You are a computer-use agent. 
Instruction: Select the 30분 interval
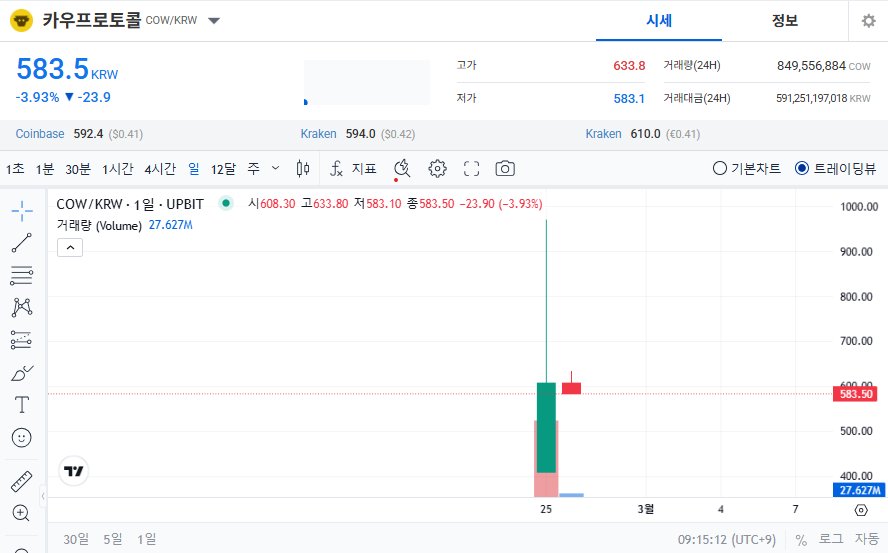coord(78,169)
